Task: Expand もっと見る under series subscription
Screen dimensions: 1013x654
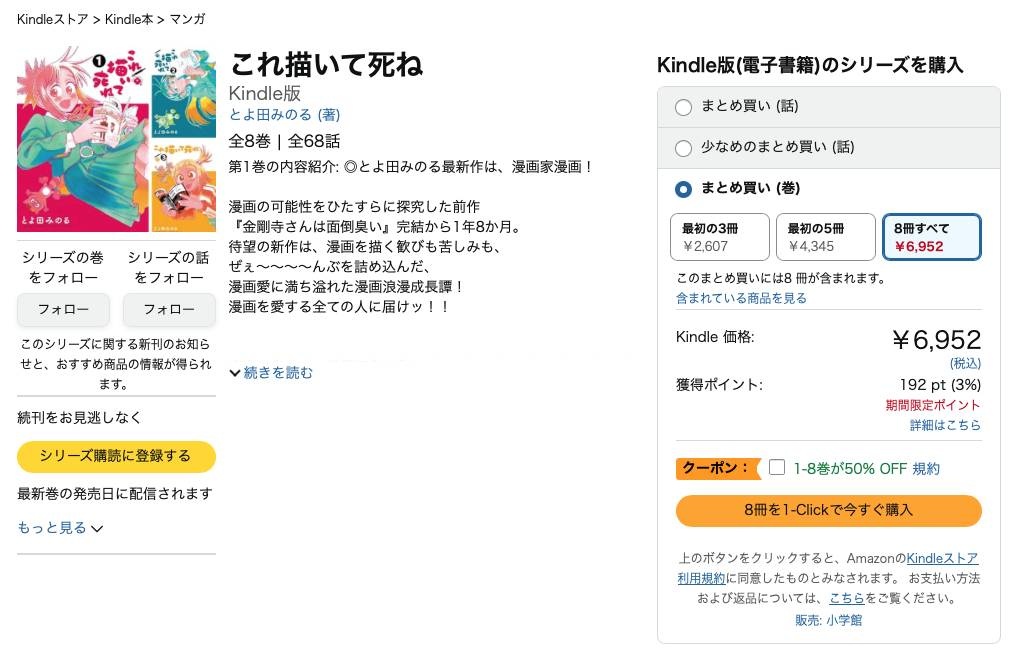Action: click(x=60, y=528)
